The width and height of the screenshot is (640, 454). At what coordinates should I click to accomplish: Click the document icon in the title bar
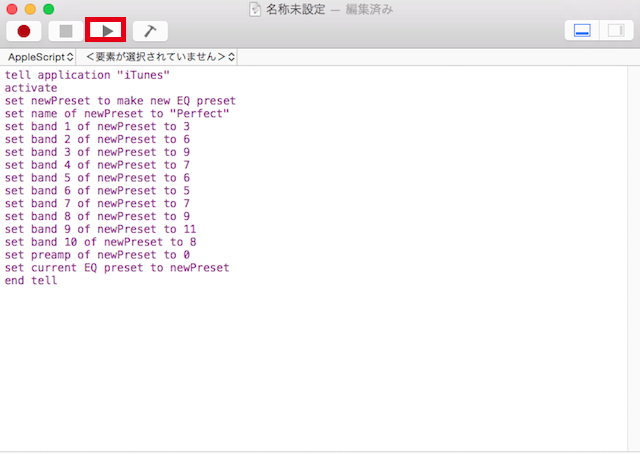pyautogui.click(x=255, y=9)
